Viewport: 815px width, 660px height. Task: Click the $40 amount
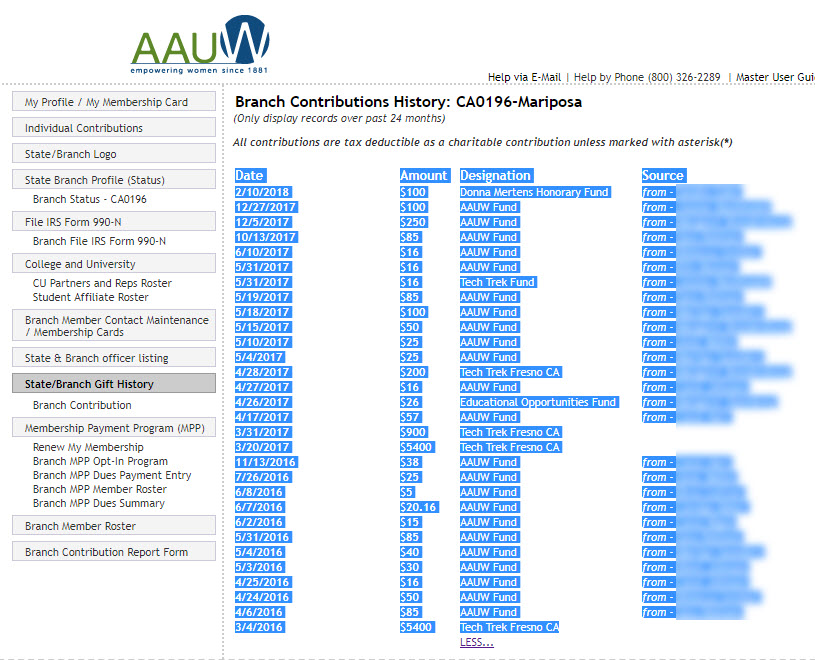point(410,552)
